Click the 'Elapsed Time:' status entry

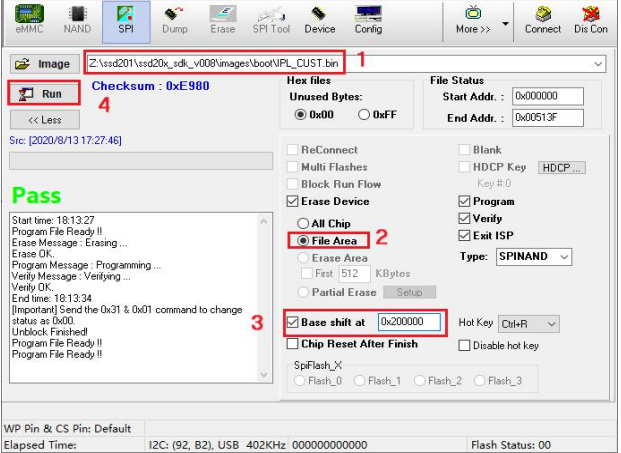click(x=40, y=445)
